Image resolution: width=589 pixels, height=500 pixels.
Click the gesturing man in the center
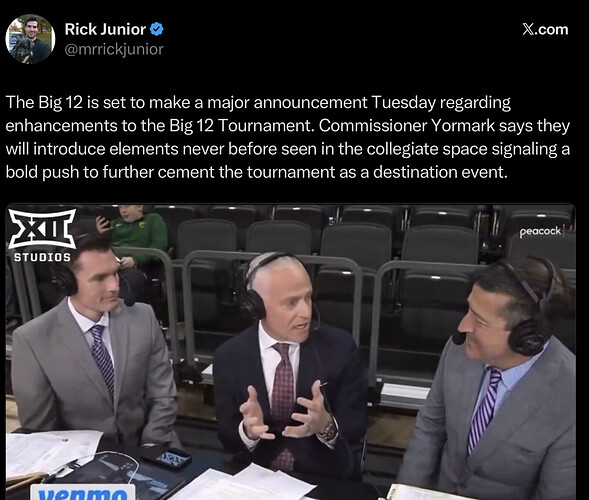[x=289, y=368]
